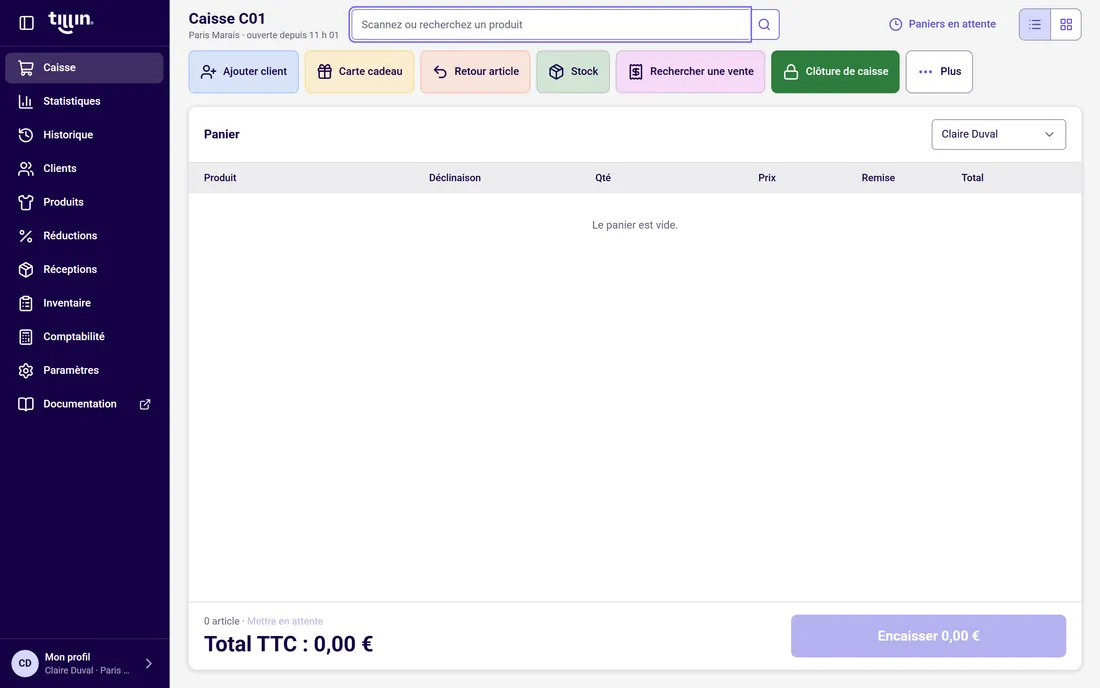This screenshot has height=688, width=1100.
Task: Click the Qté column header
Action: pyautogui.click(x=603, y=178)
